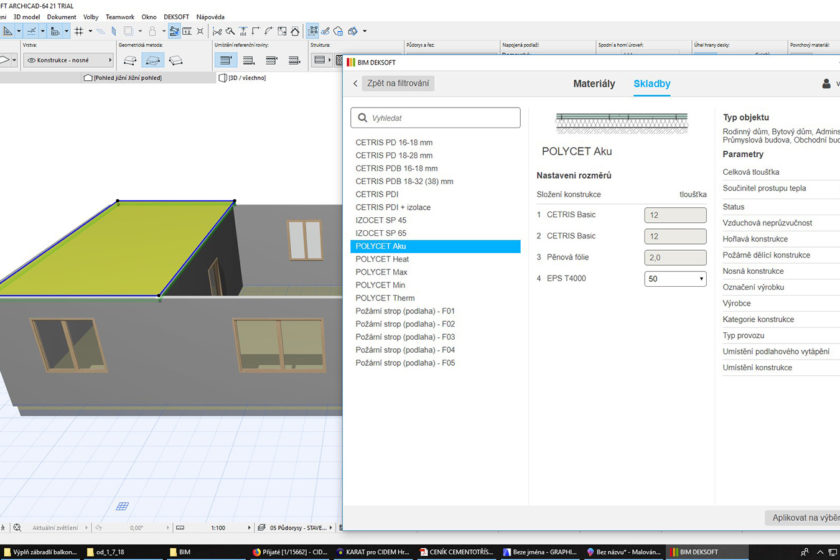Click the highlighted selection icon near toolbar right end
Image resolution: width=840 pixels, height=560 pixels.
pyautogui.click(x=312, y=31)
